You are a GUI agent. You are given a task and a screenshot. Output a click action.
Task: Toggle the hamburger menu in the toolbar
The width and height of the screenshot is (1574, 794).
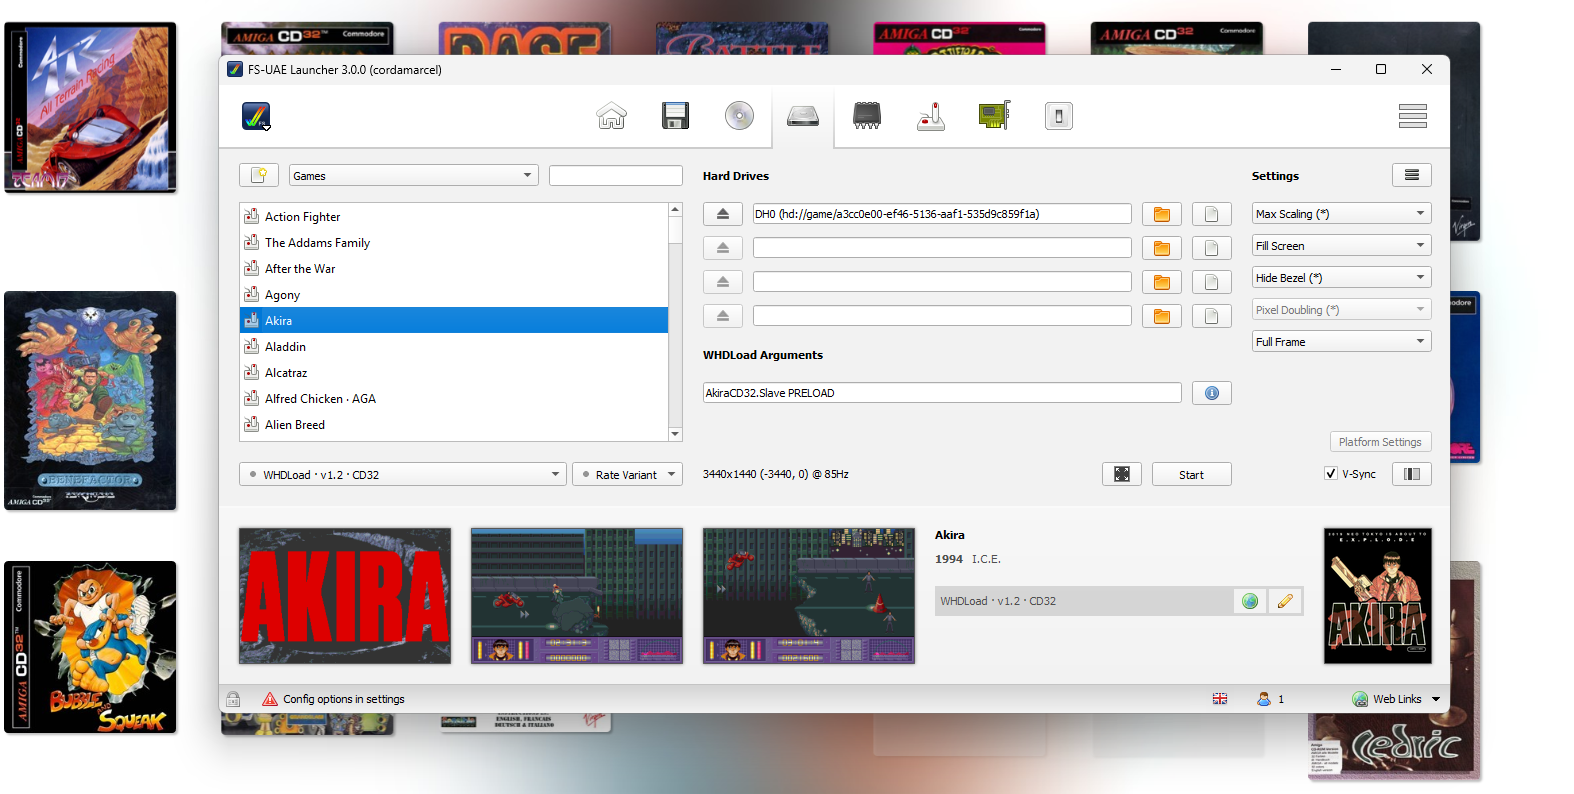(x=1412, y=116)
